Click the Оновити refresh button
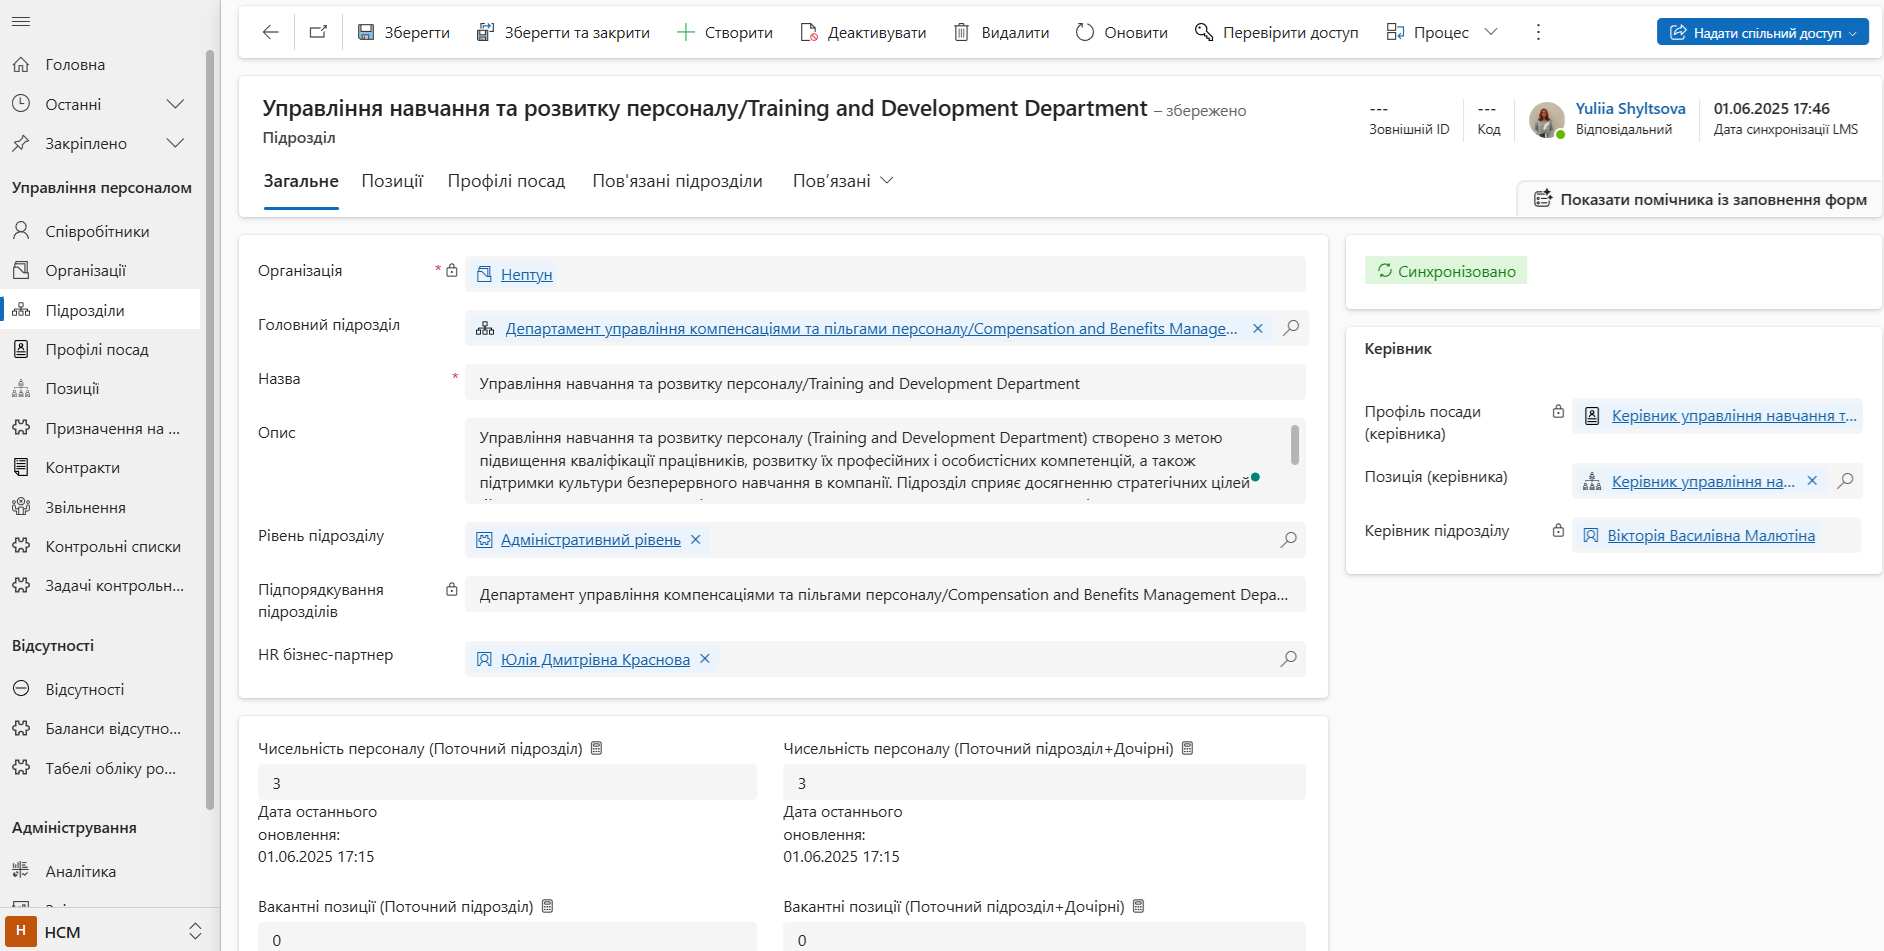Viewport: 1884px width, 951px height. coord(1122,32)
